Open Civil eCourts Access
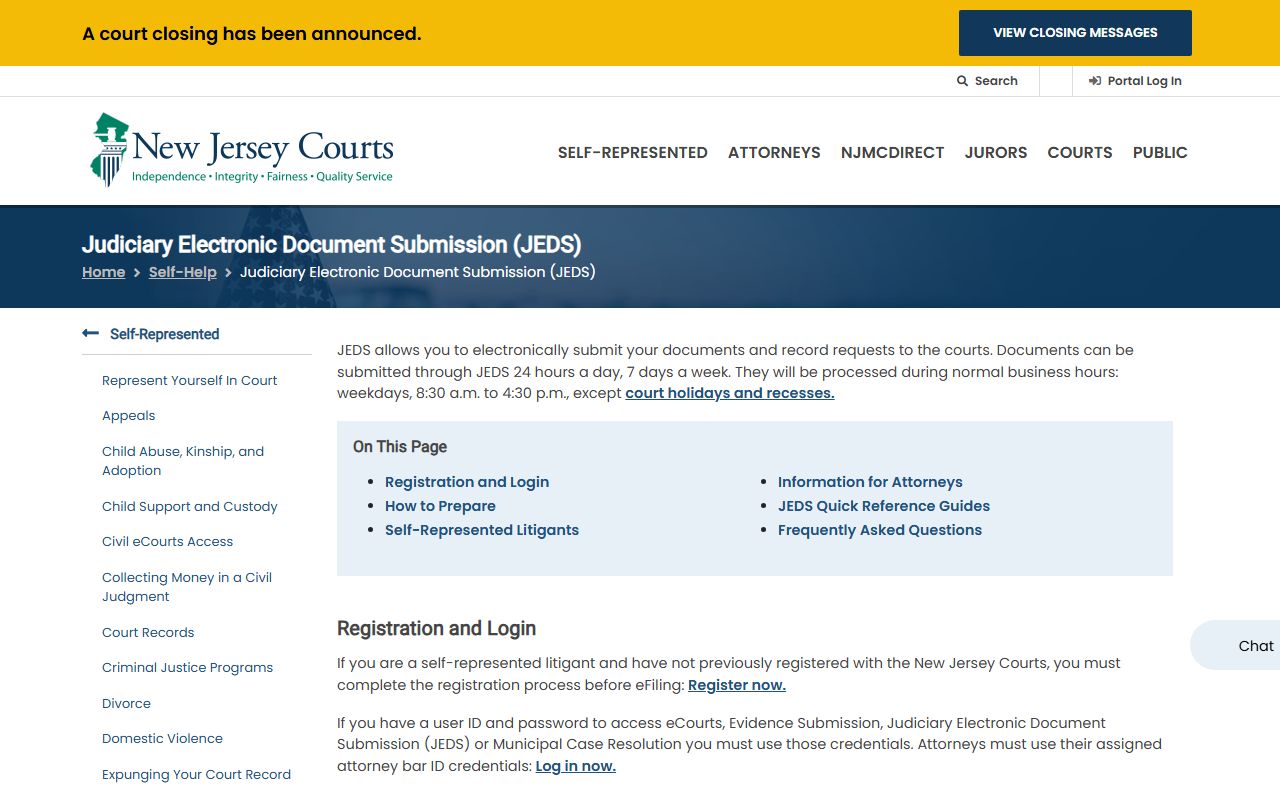The image size is (1280, 800). point(168,542)
